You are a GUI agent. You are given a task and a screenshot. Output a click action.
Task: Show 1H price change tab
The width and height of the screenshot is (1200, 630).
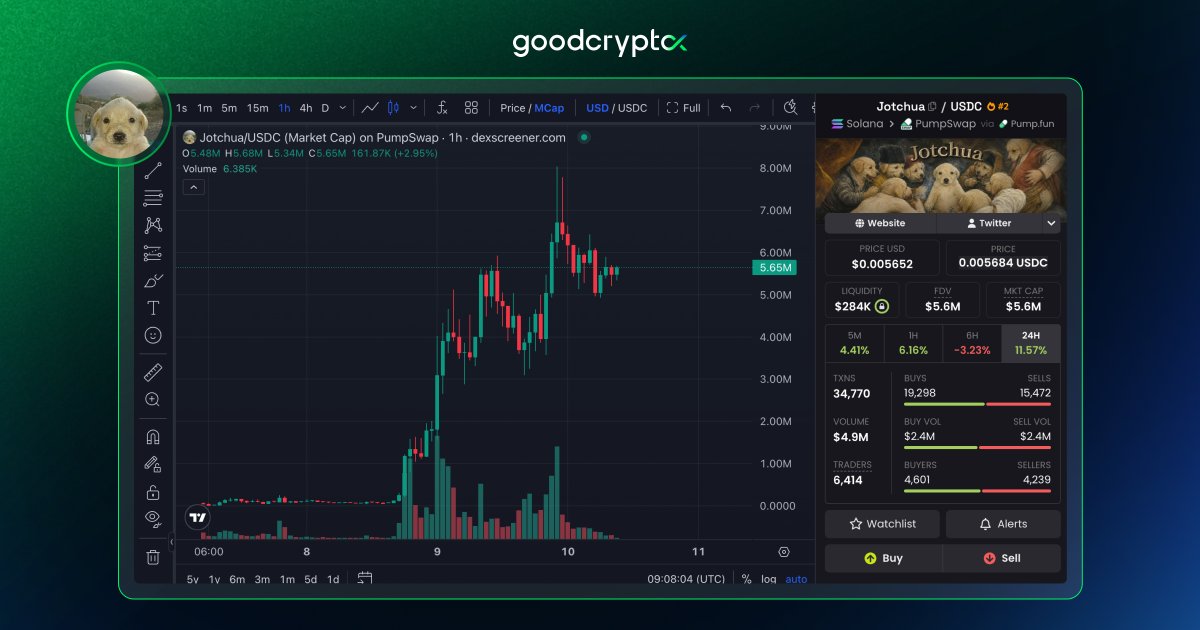point(913,343)
